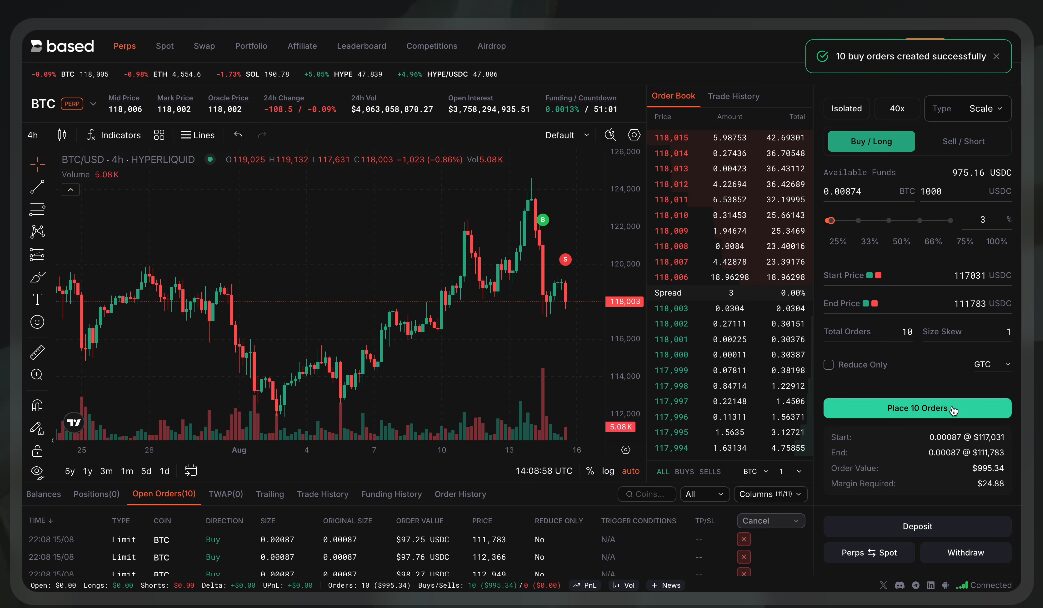Click the Withdraw button
This screenshot has height=608, width=1043.
pos(965,553)
